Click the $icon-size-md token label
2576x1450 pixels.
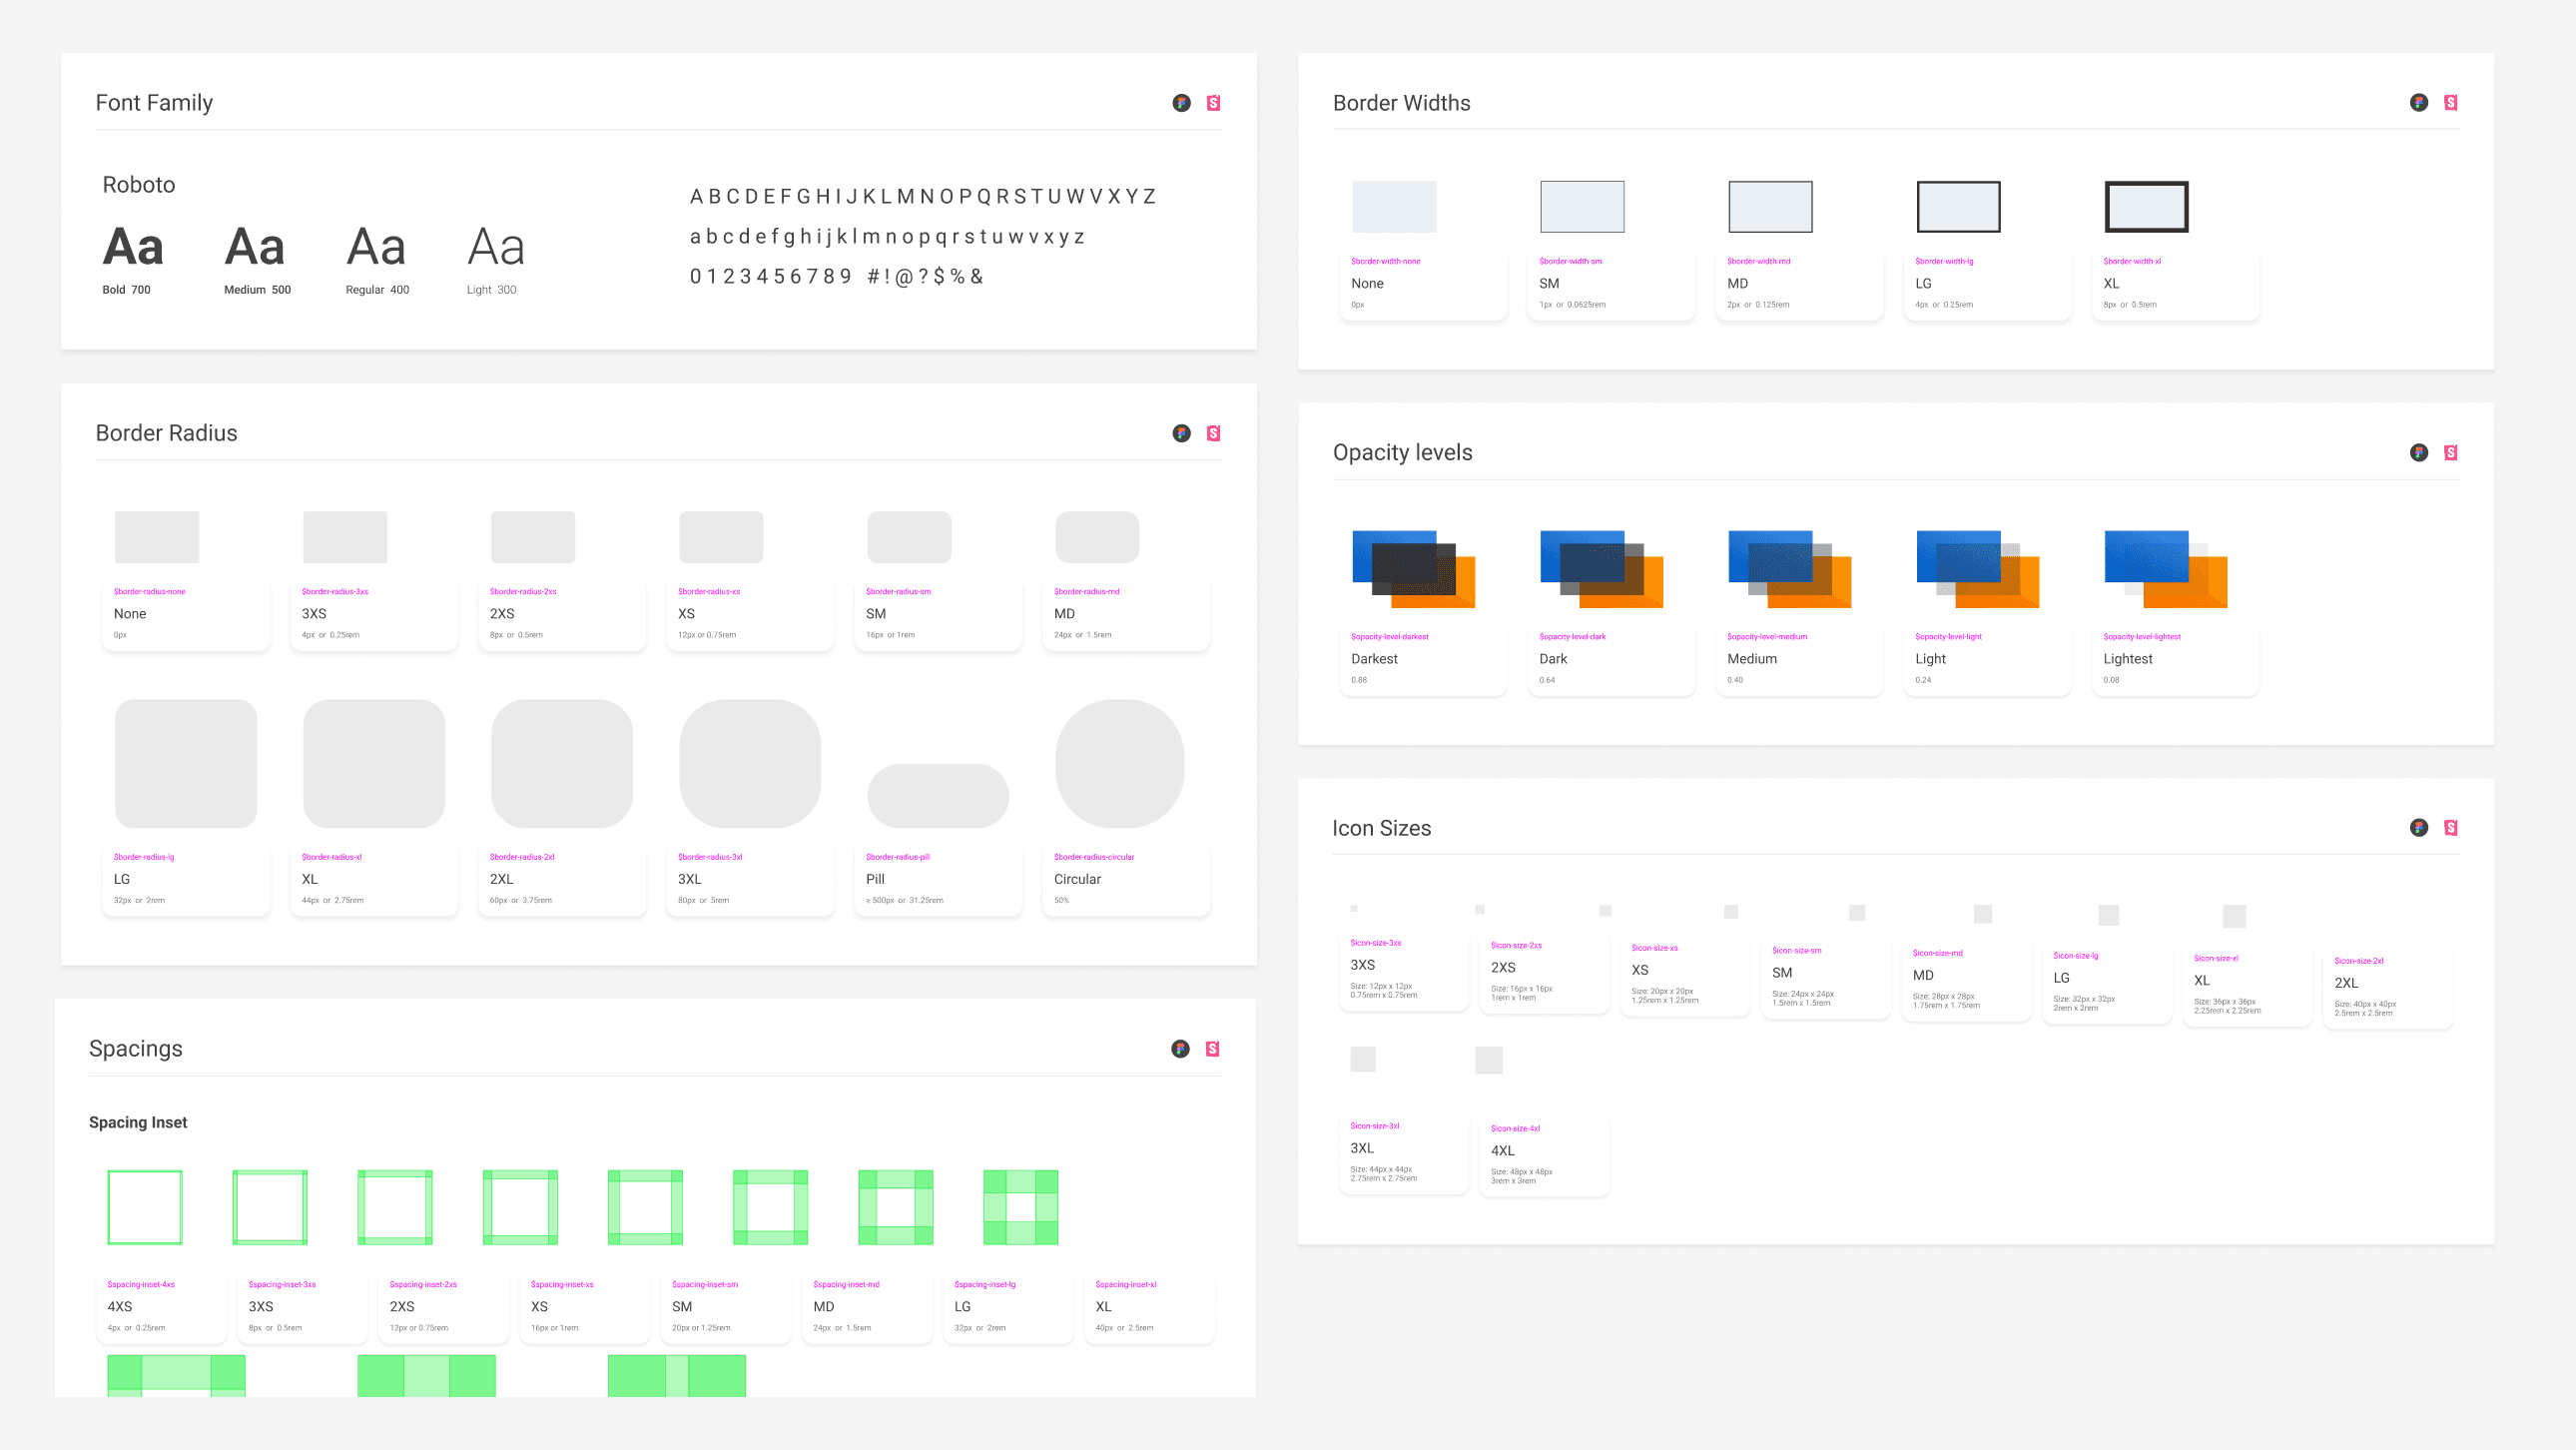pyautogui.click(x=1938, y=953)
